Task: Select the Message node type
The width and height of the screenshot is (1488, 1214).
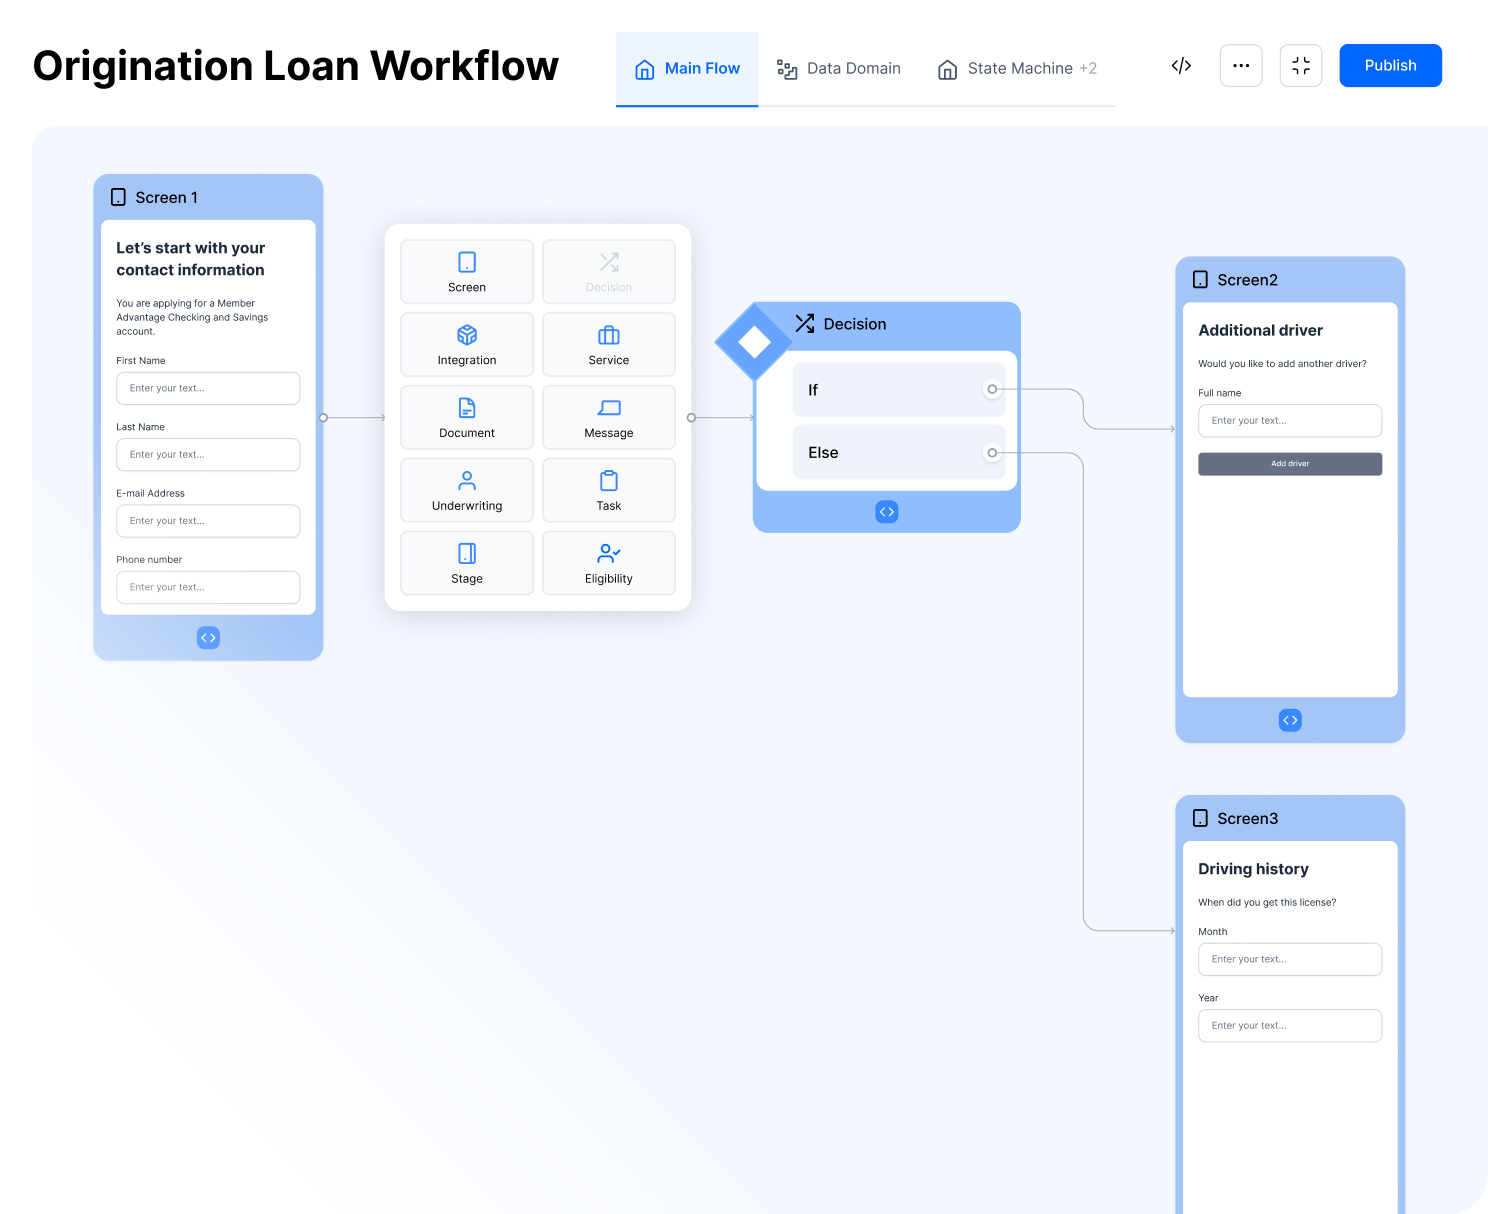Action: point(608,417)
